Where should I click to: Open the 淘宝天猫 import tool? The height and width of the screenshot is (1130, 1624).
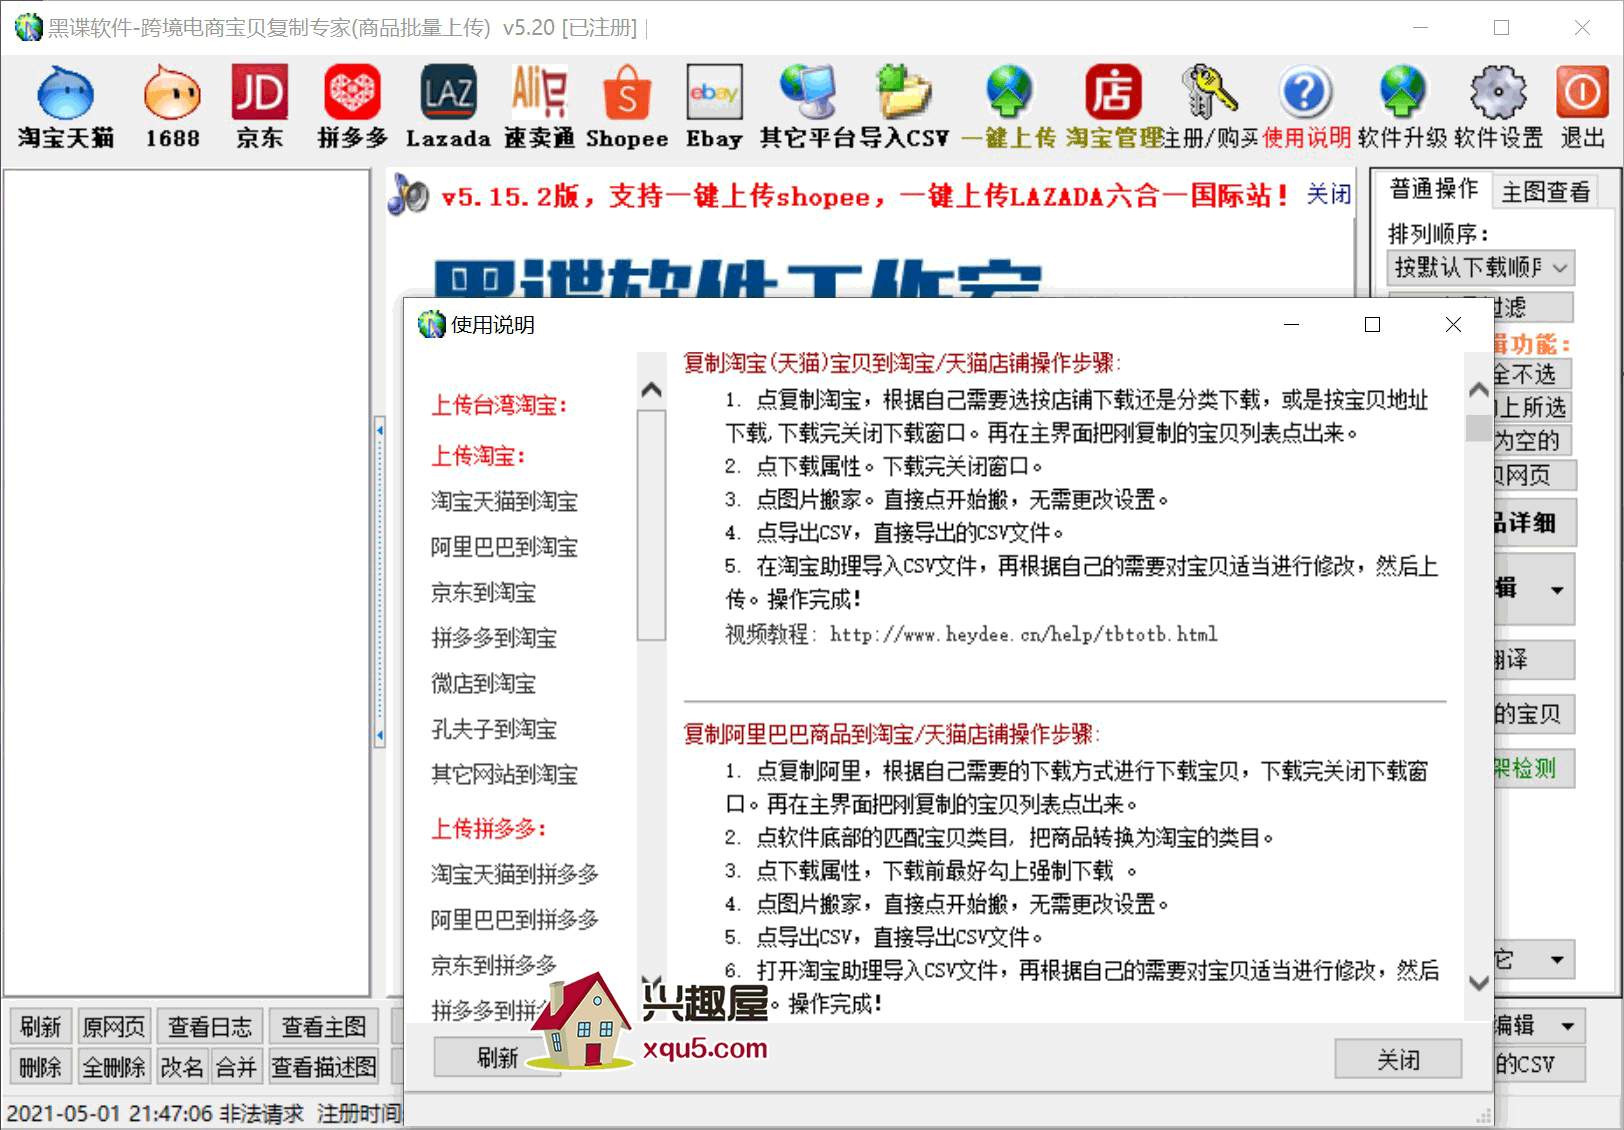[66, 107]
